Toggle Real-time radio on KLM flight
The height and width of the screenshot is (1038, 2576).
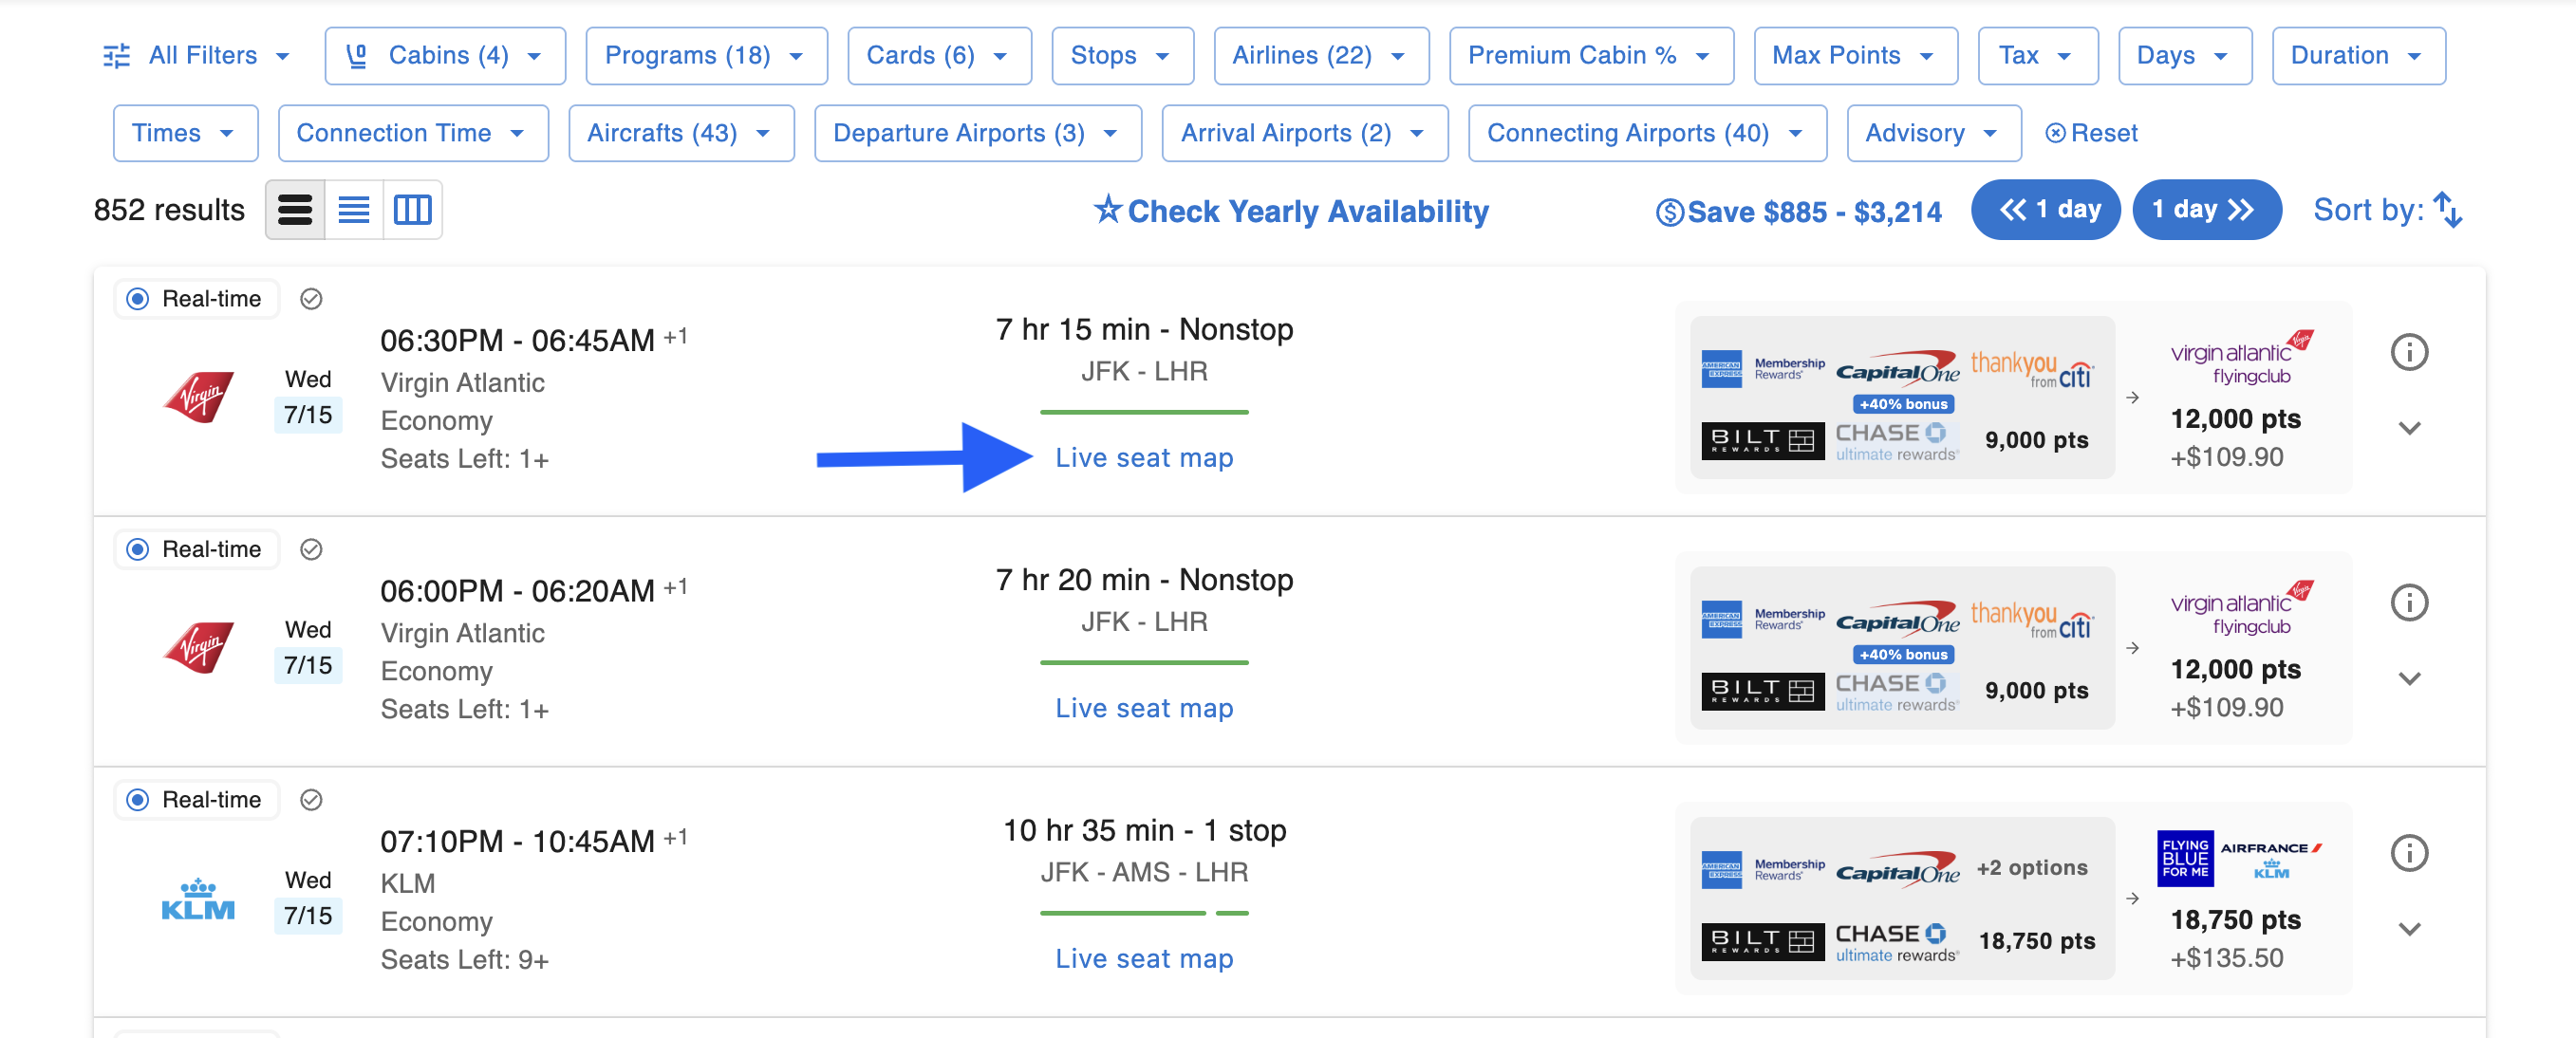138,800
